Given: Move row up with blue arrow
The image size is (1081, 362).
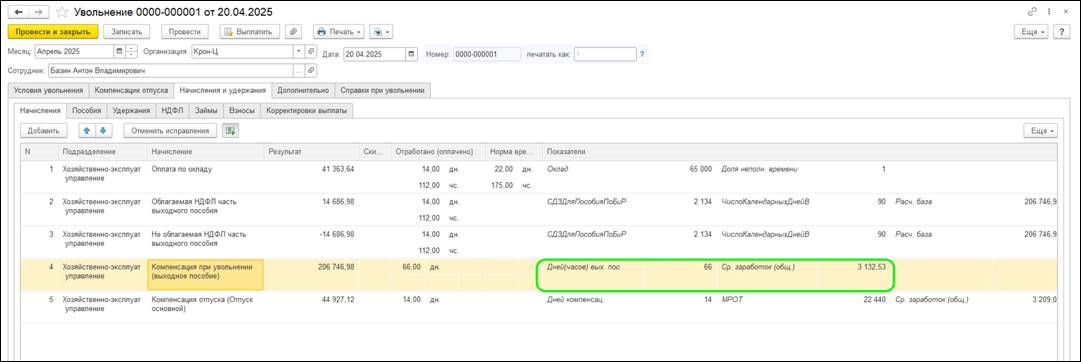Looking at the screenshot, I should (x=87, y=130).
